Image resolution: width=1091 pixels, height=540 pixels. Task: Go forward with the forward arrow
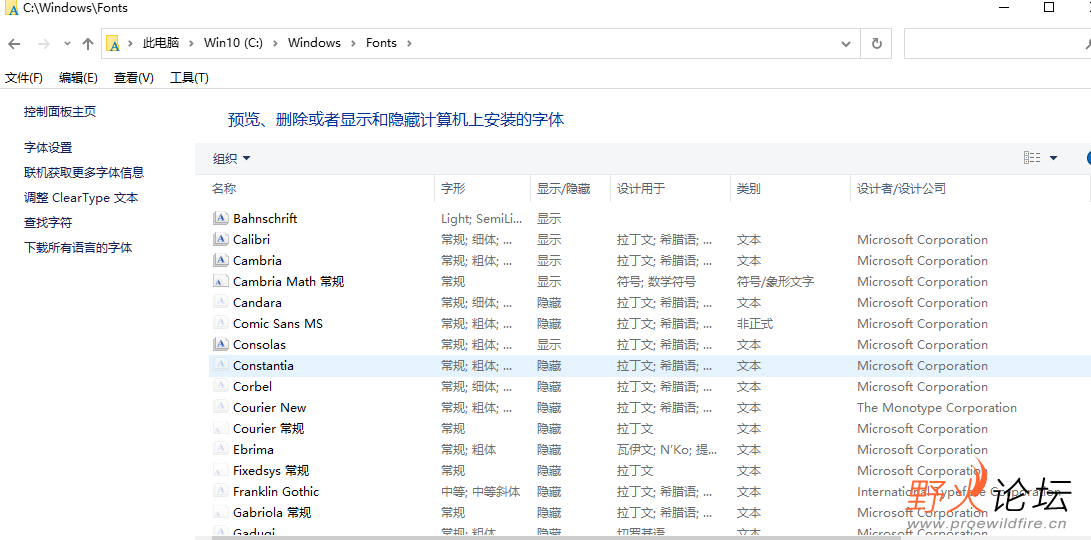pyautogui.click(x=43, y=44)
